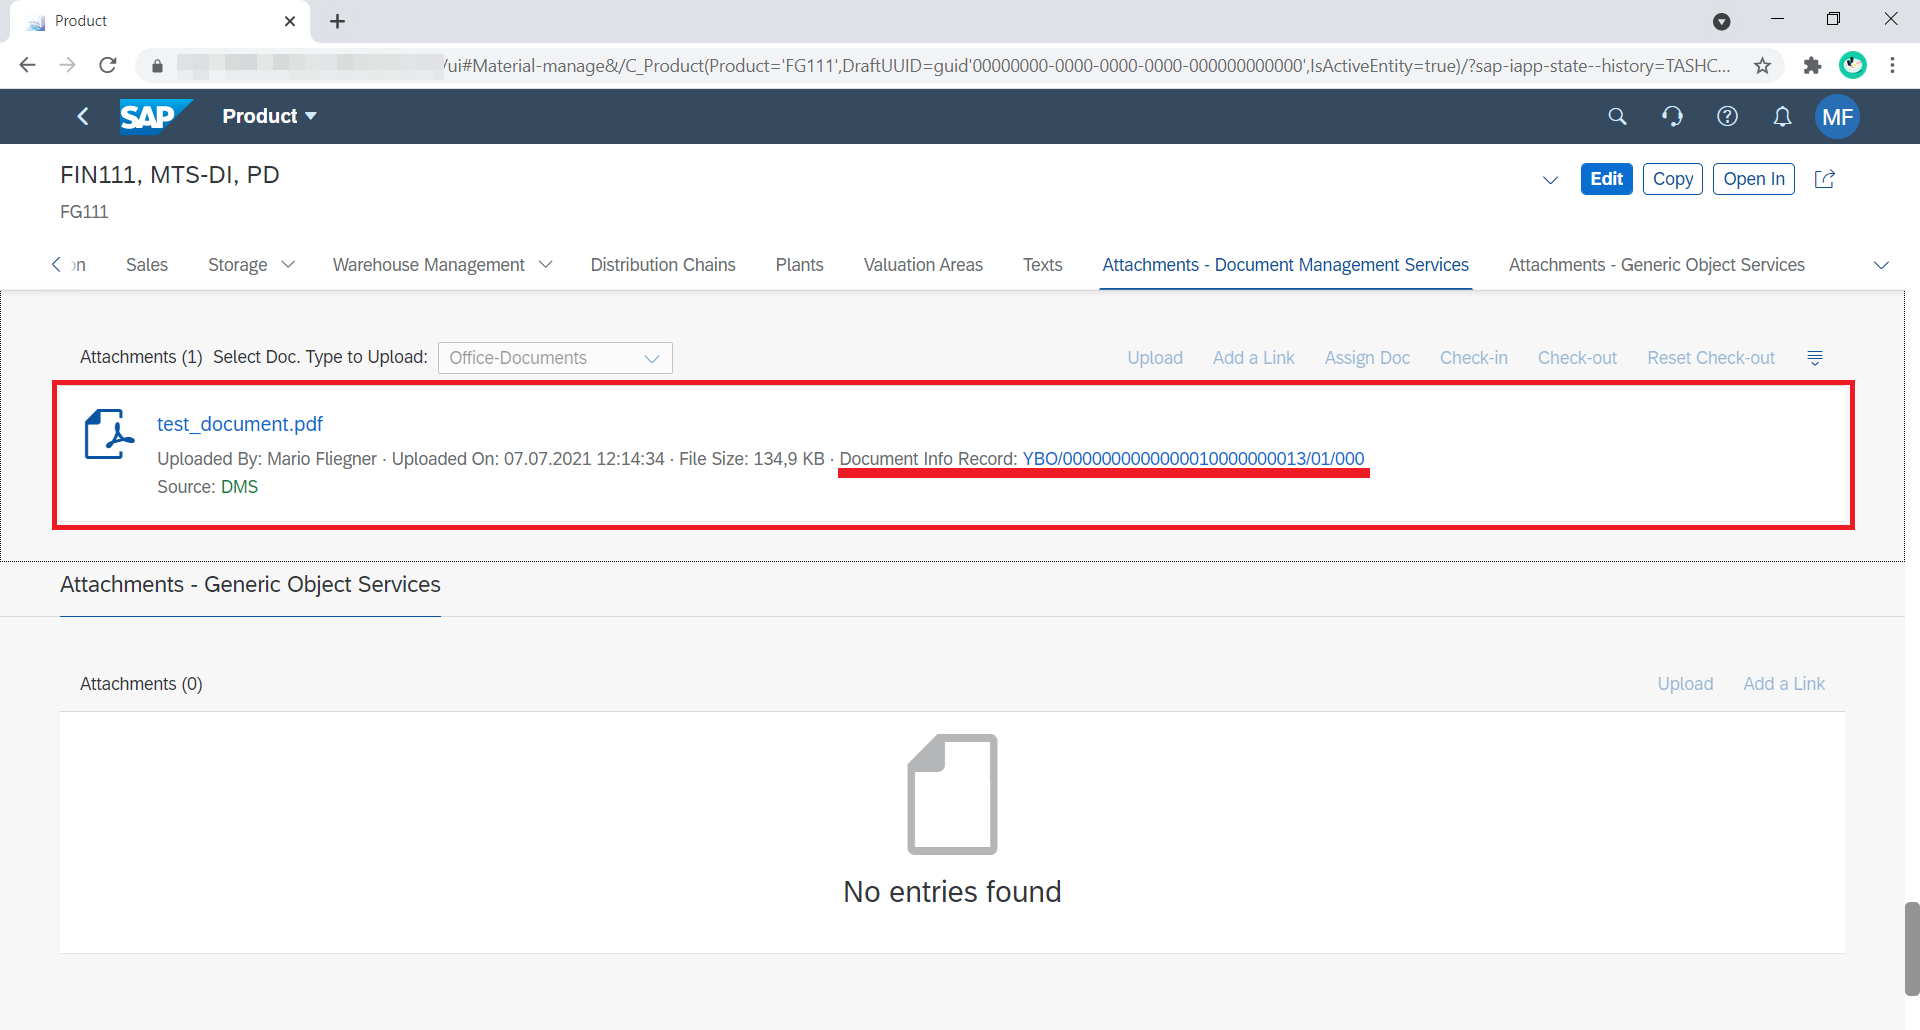
Task: Open the search magnifier in SAP header
Action: (x=1617, y=117)
